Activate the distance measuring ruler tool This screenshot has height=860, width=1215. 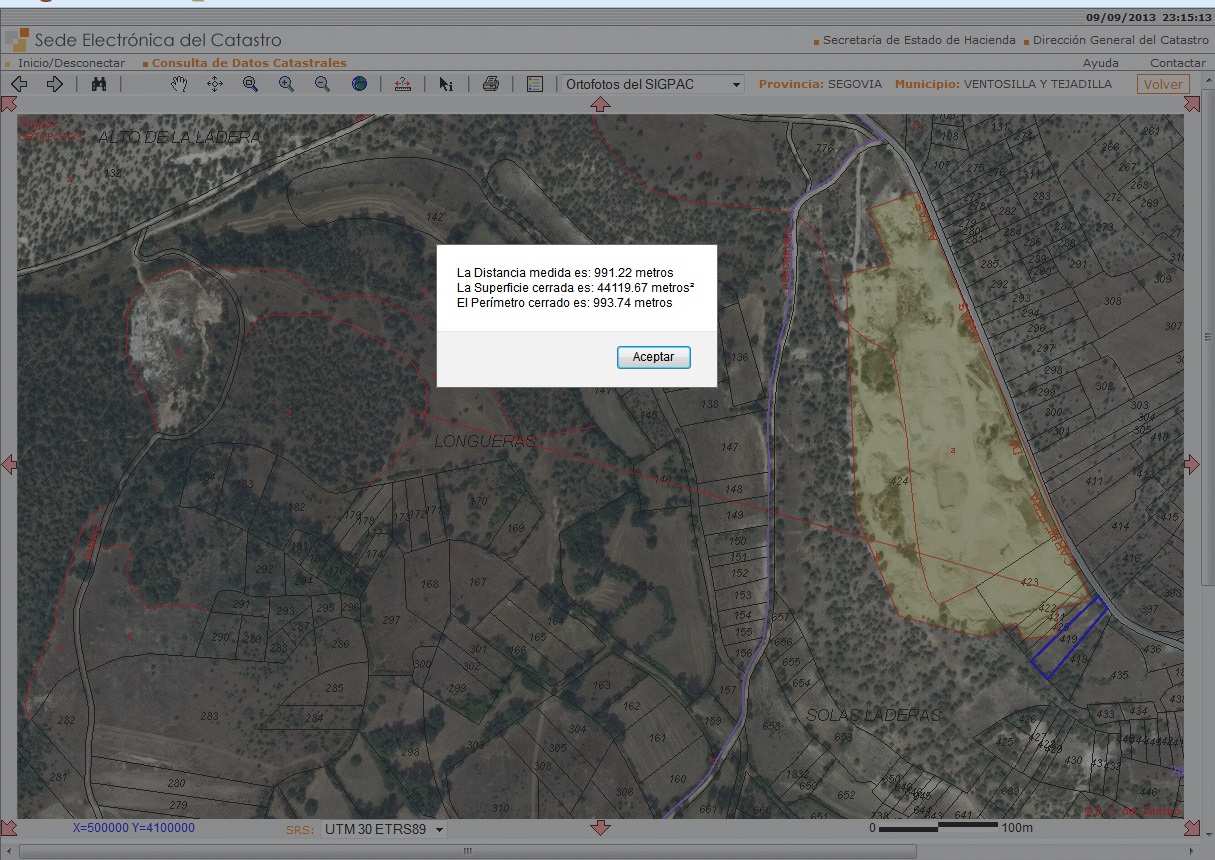402,84
